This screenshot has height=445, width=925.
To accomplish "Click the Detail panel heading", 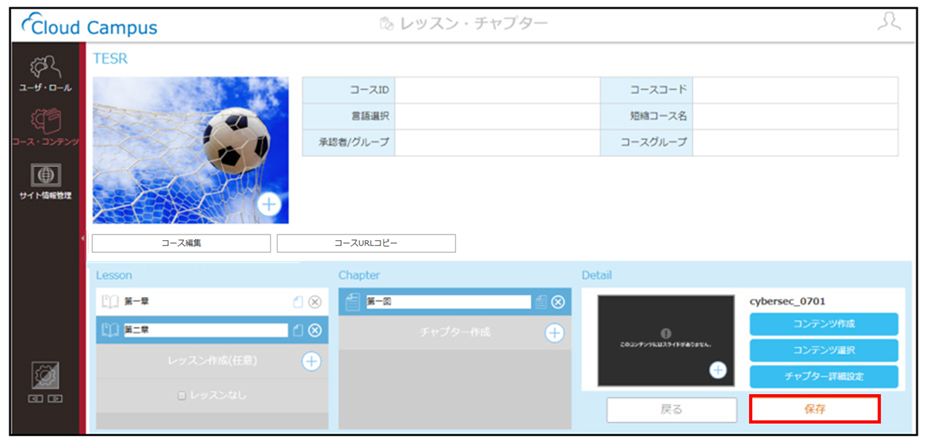I will pyautogui.click(x=596, y=275).
